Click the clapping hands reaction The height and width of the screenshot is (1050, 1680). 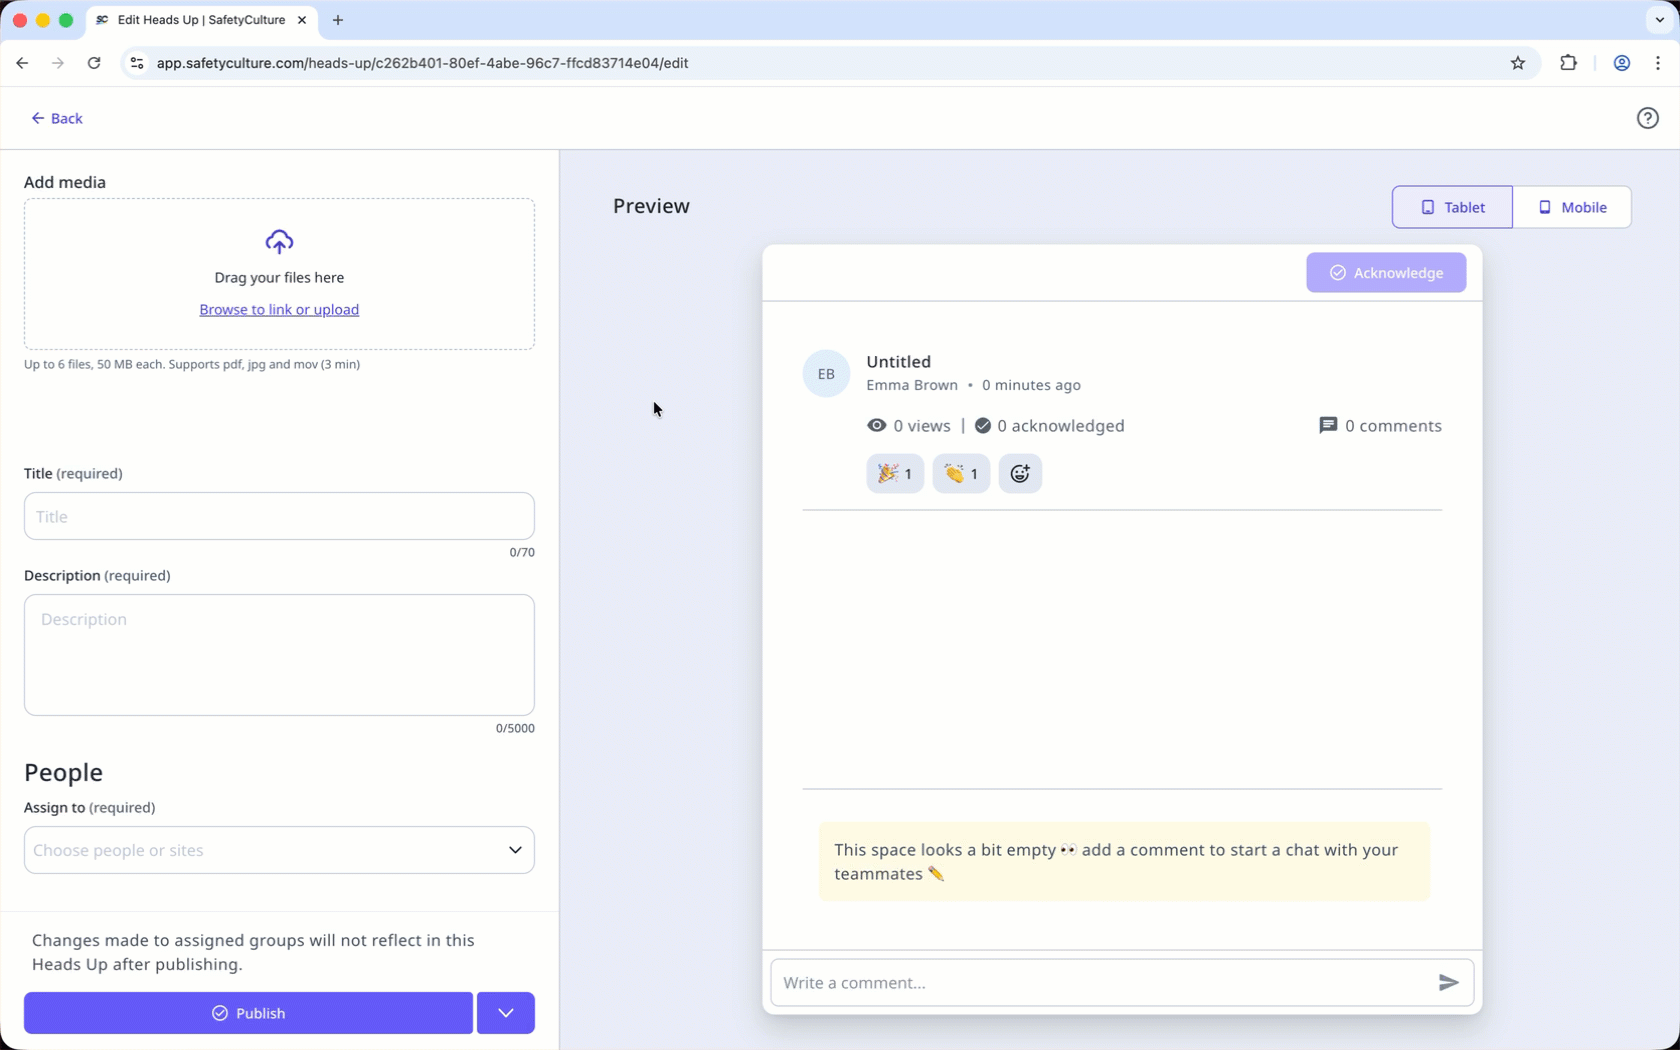point(961,473)
